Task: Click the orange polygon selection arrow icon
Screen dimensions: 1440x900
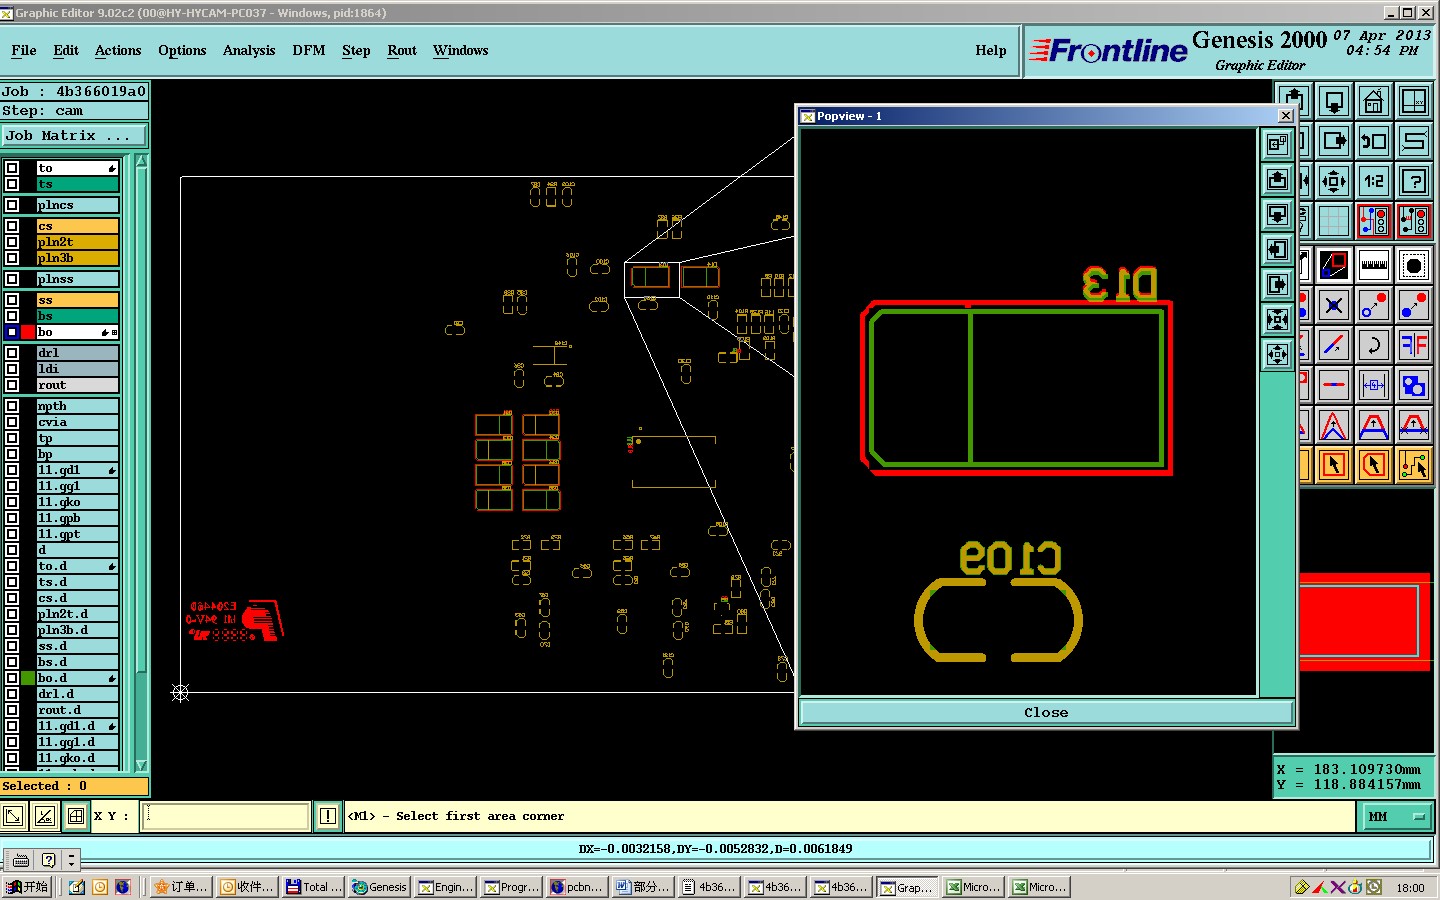Action: tap(1374, 465)
